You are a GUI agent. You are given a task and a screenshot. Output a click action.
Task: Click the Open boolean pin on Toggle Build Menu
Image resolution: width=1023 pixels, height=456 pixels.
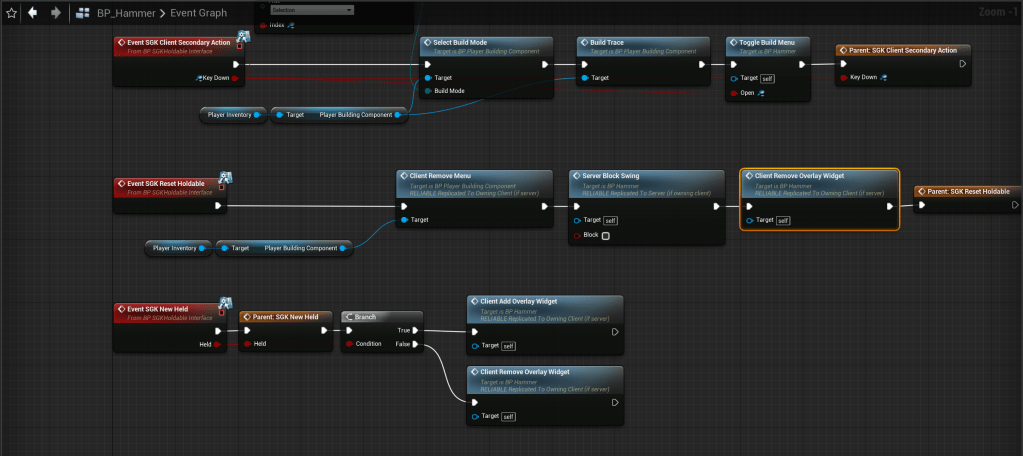pos(733,93)
